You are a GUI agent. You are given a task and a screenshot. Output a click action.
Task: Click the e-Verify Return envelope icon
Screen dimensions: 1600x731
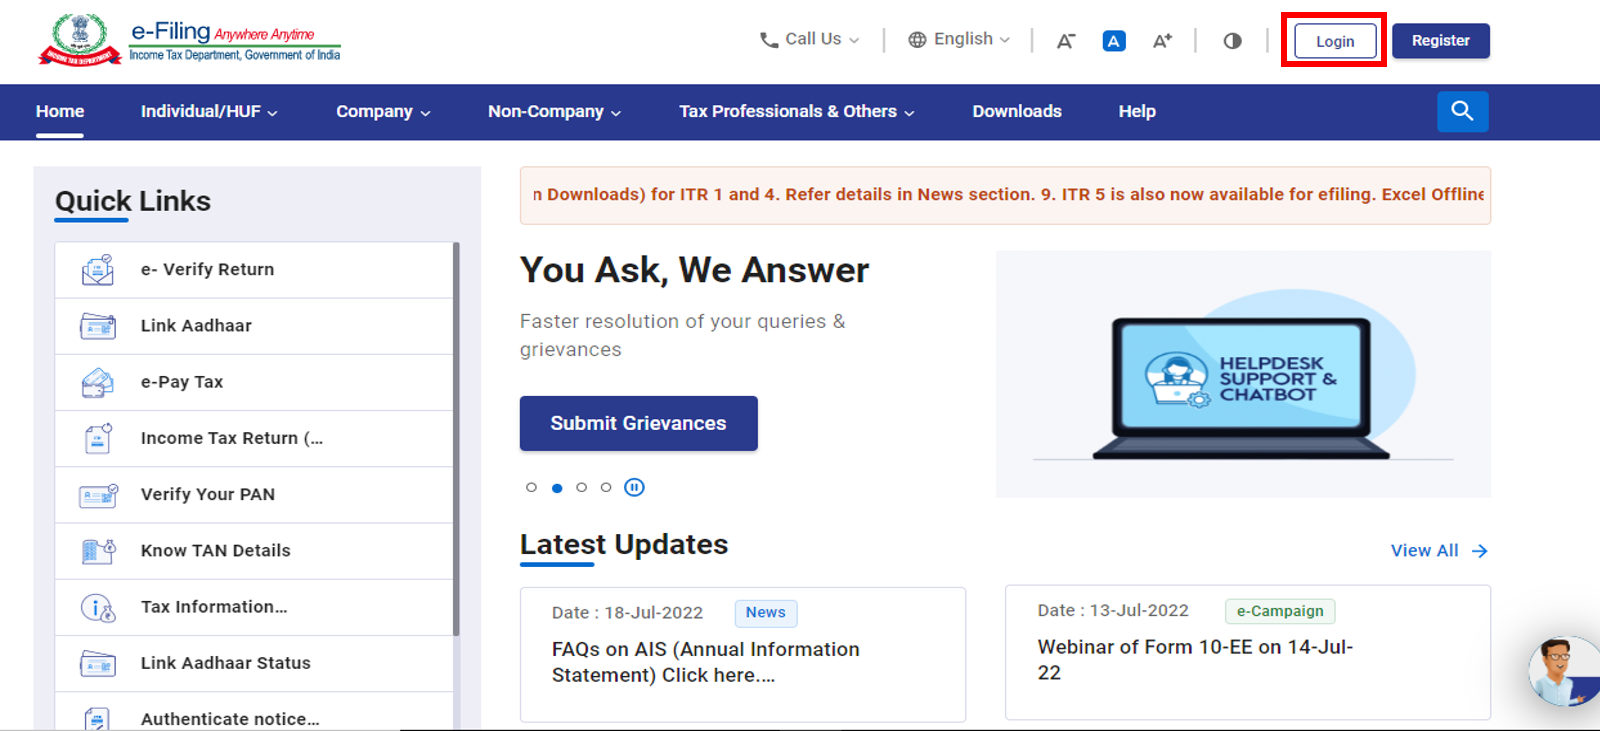pos(98,270)
